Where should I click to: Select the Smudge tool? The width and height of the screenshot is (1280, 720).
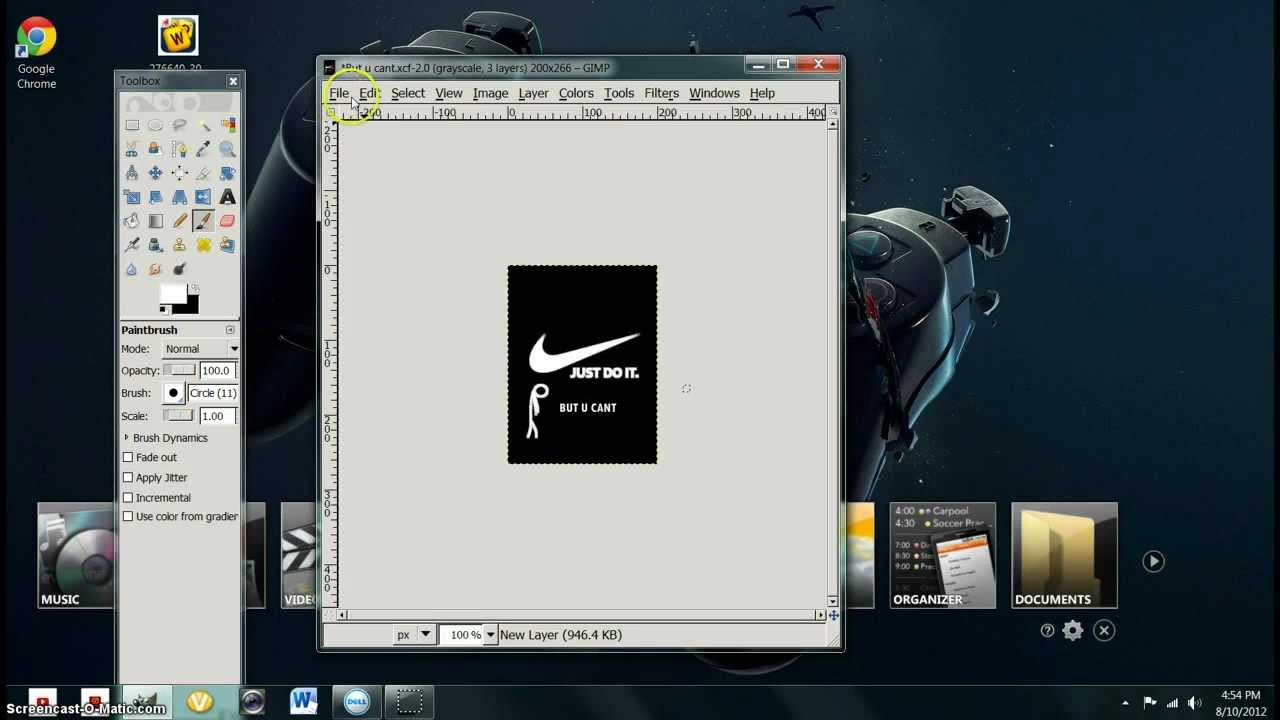[x=155, y=269]
